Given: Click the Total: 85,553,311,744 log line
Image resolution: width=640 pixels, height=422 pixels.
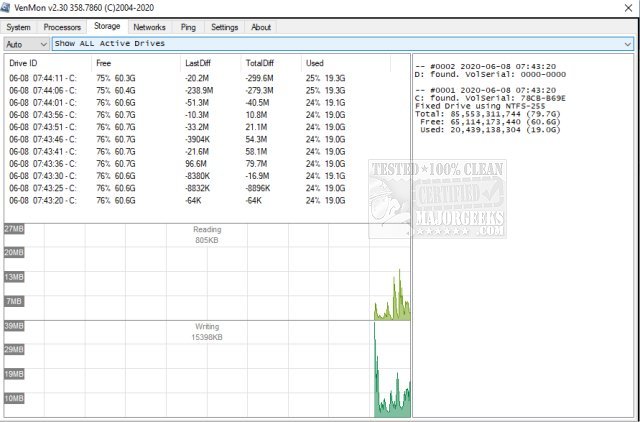Looking at the screenshot, I should (488, 114).
